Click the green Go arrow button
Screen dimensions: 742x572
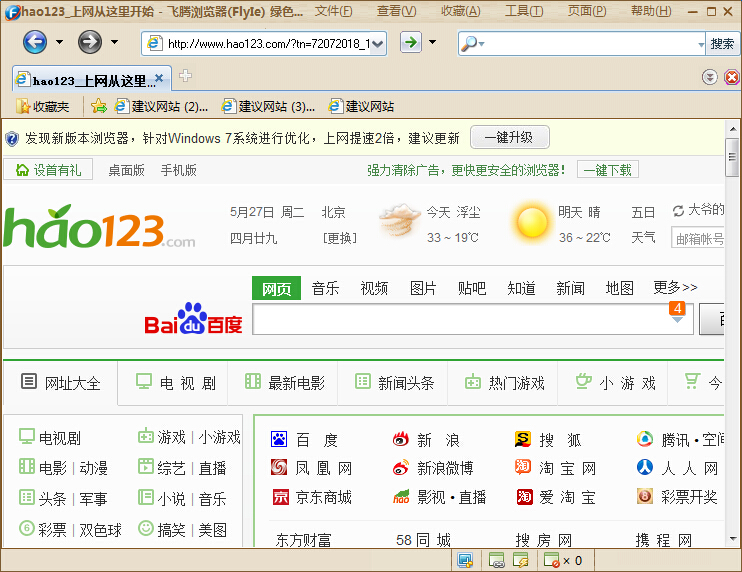click(411, 43)
